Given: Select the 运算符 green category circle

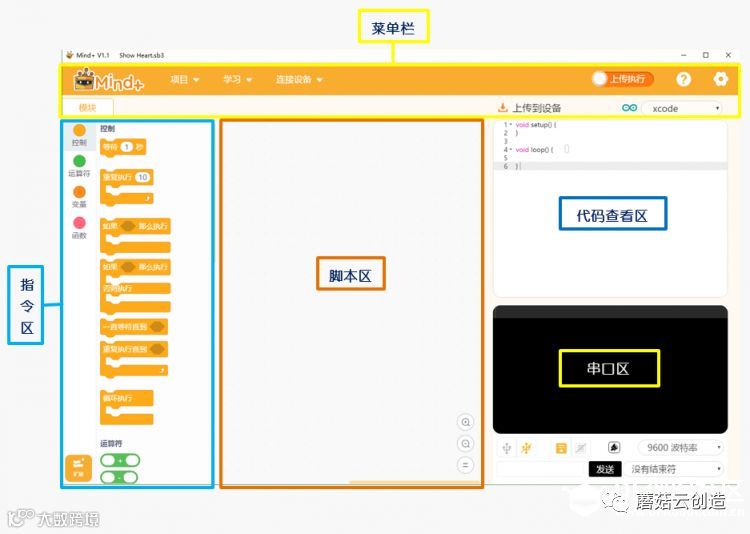Looking at the screenshot, I should 79,161.
